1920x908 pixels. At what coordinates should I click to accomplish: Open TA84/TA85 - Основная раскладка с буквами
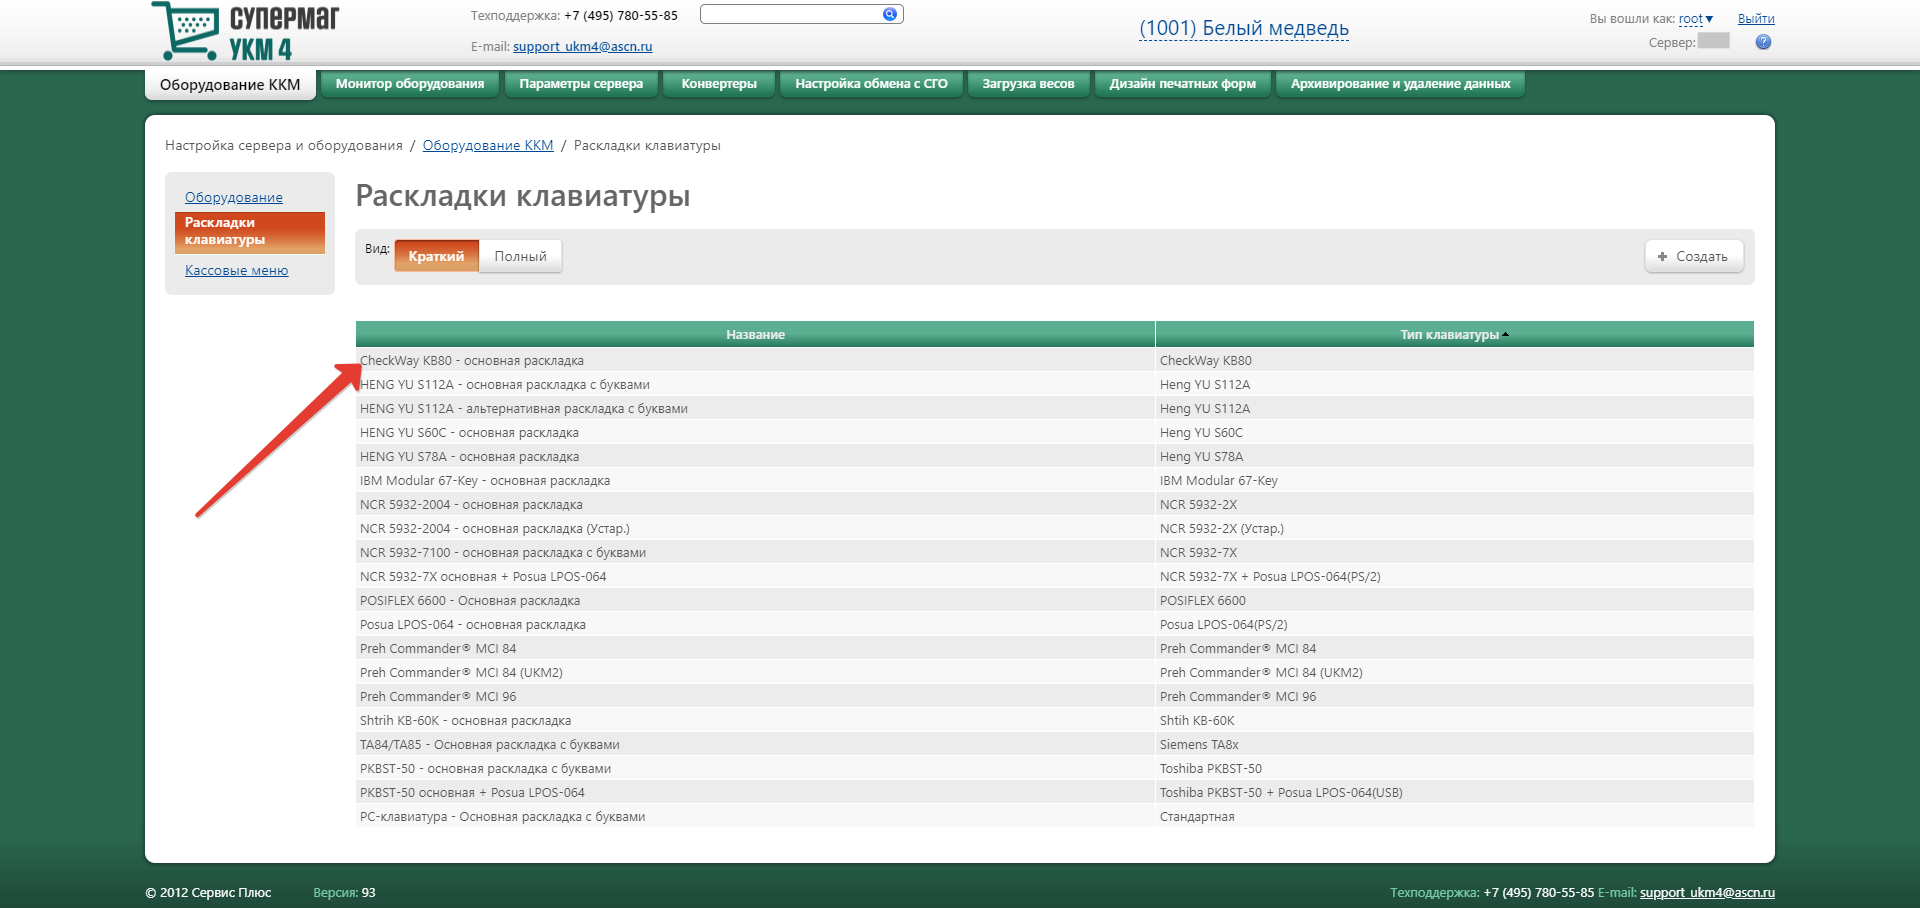755,744
